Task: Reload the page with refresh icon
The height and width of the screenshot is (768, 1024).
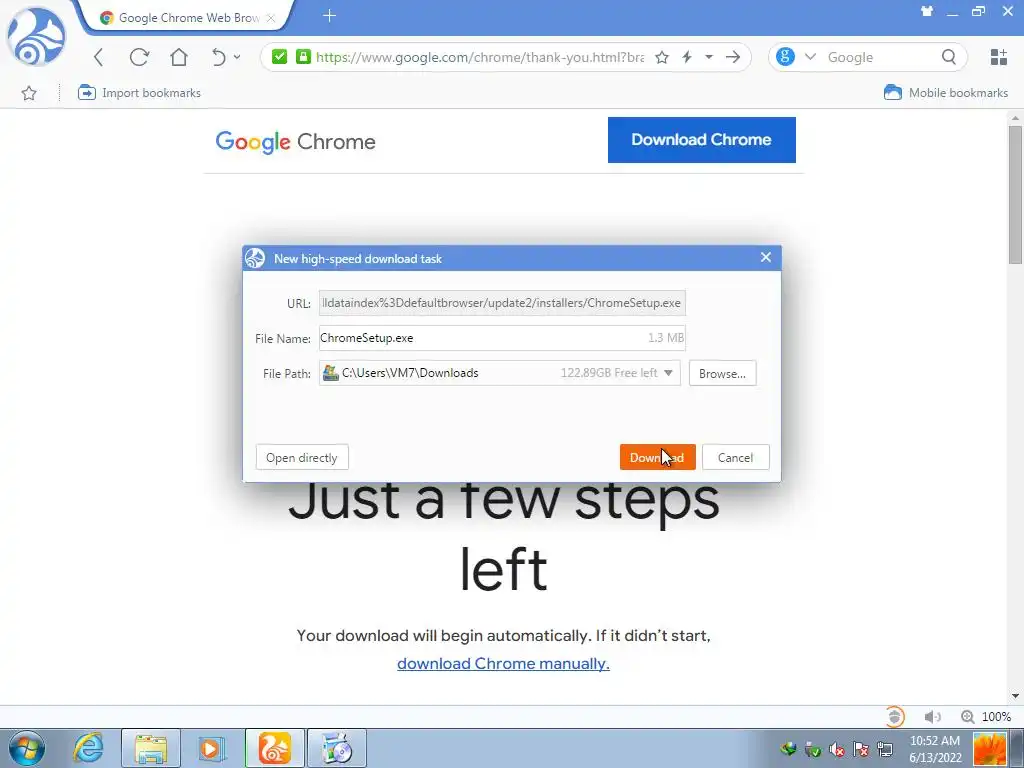Action: [x=139, y=57]
